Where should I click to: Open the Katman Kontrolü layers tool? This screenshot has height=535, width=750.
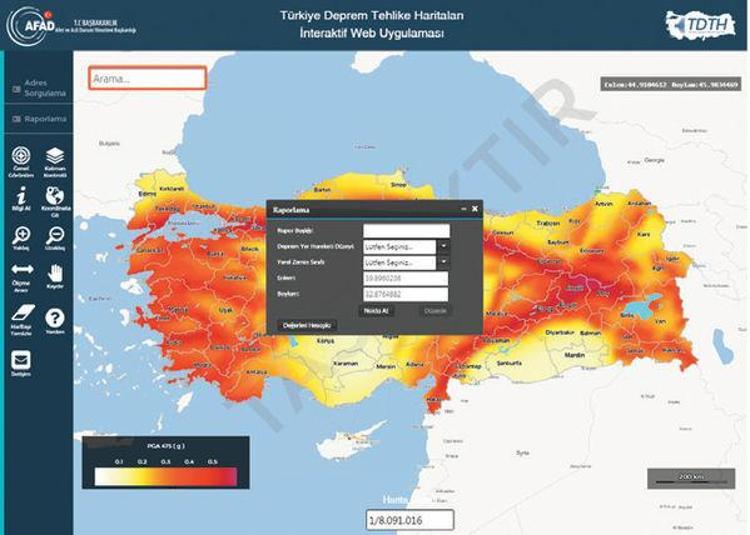click(x=55, y=157)
